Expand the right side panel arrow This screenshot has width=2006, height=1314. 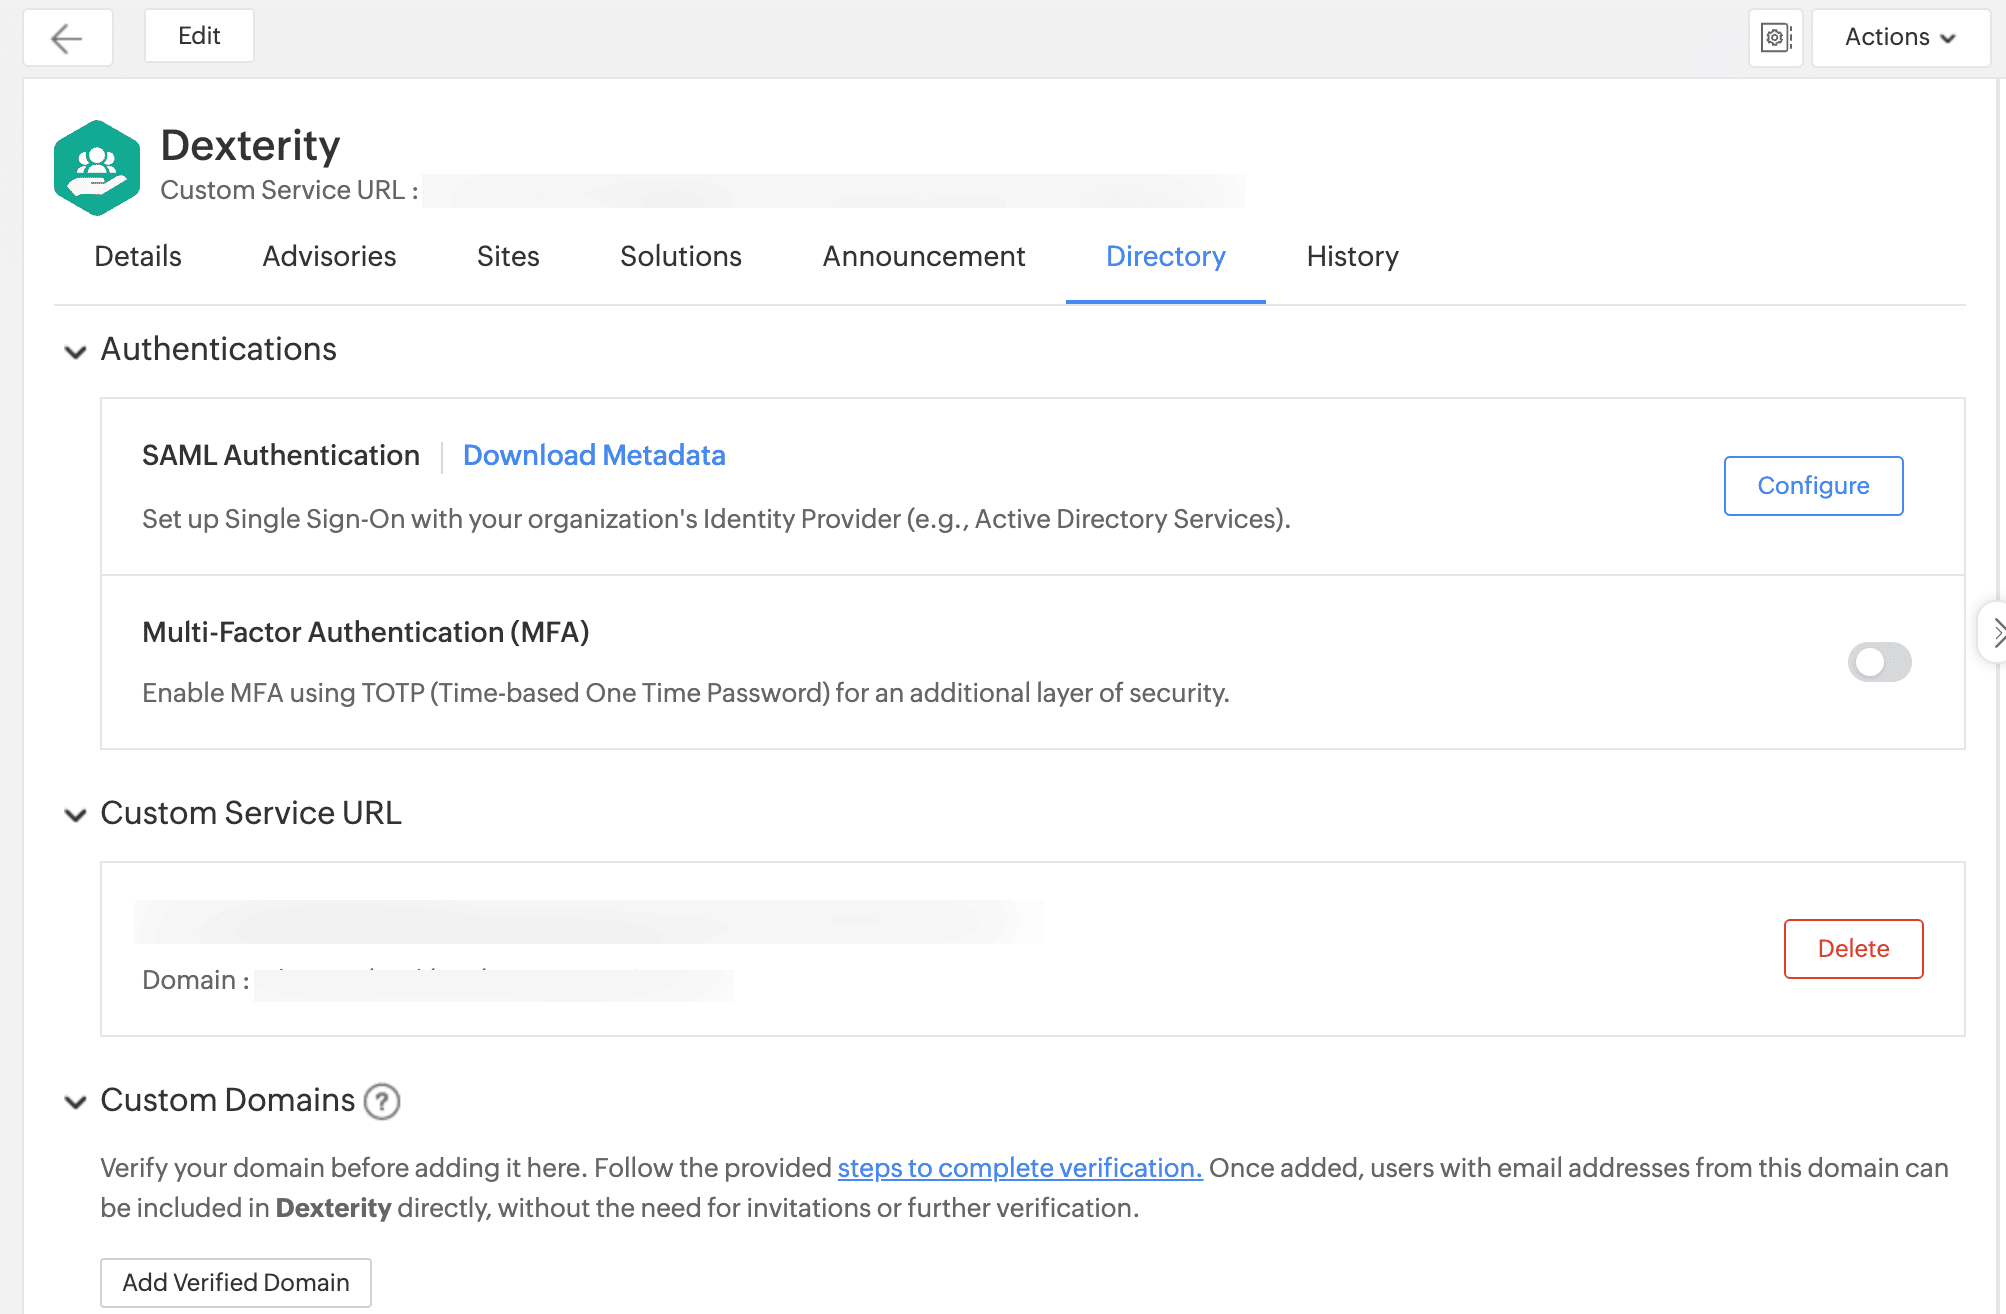(x=1996, y=632)
